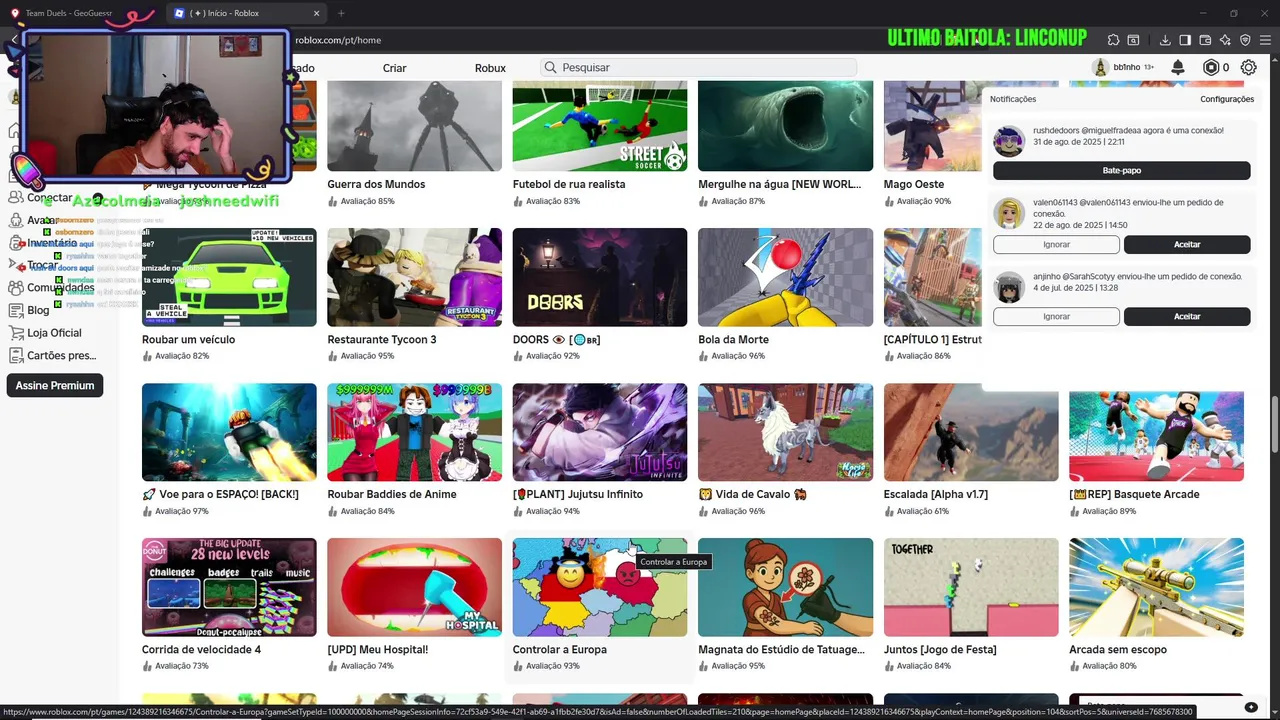The width and height of the screenshot is (1280, 720).
Task: Open the browser shield protection icon
Action: click(x=1245, y=40)
